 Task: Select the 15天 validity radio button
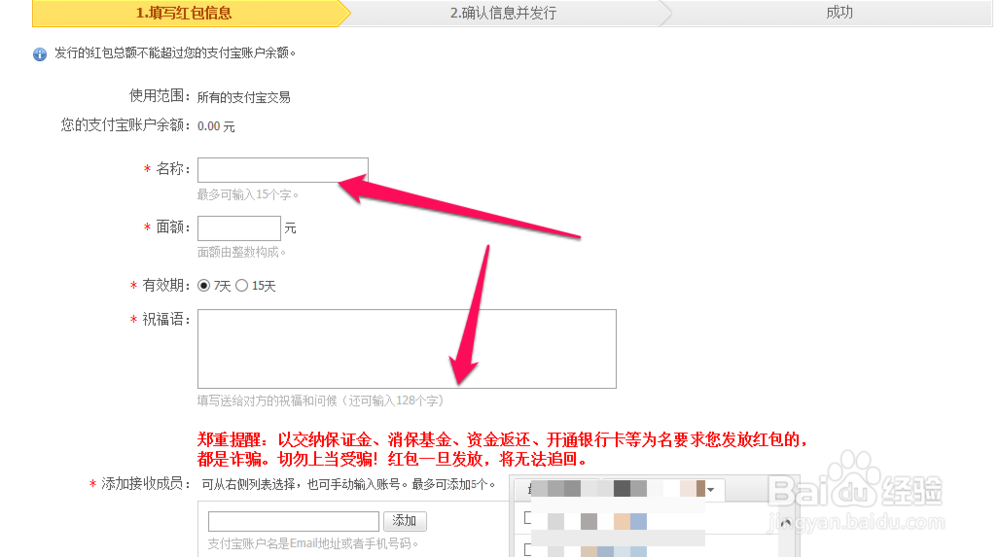[242, 286]
